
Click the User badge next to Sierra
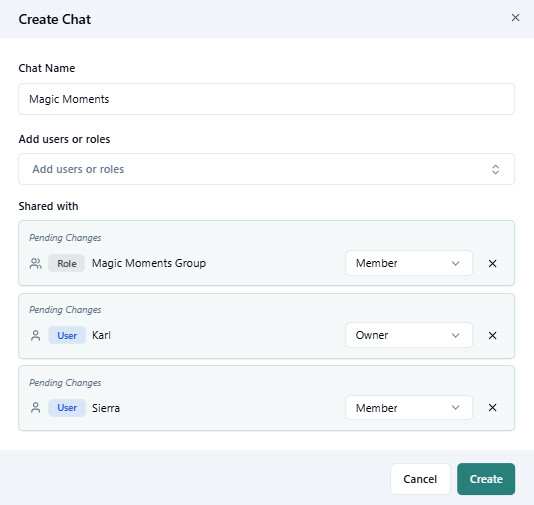click(67, 408)
